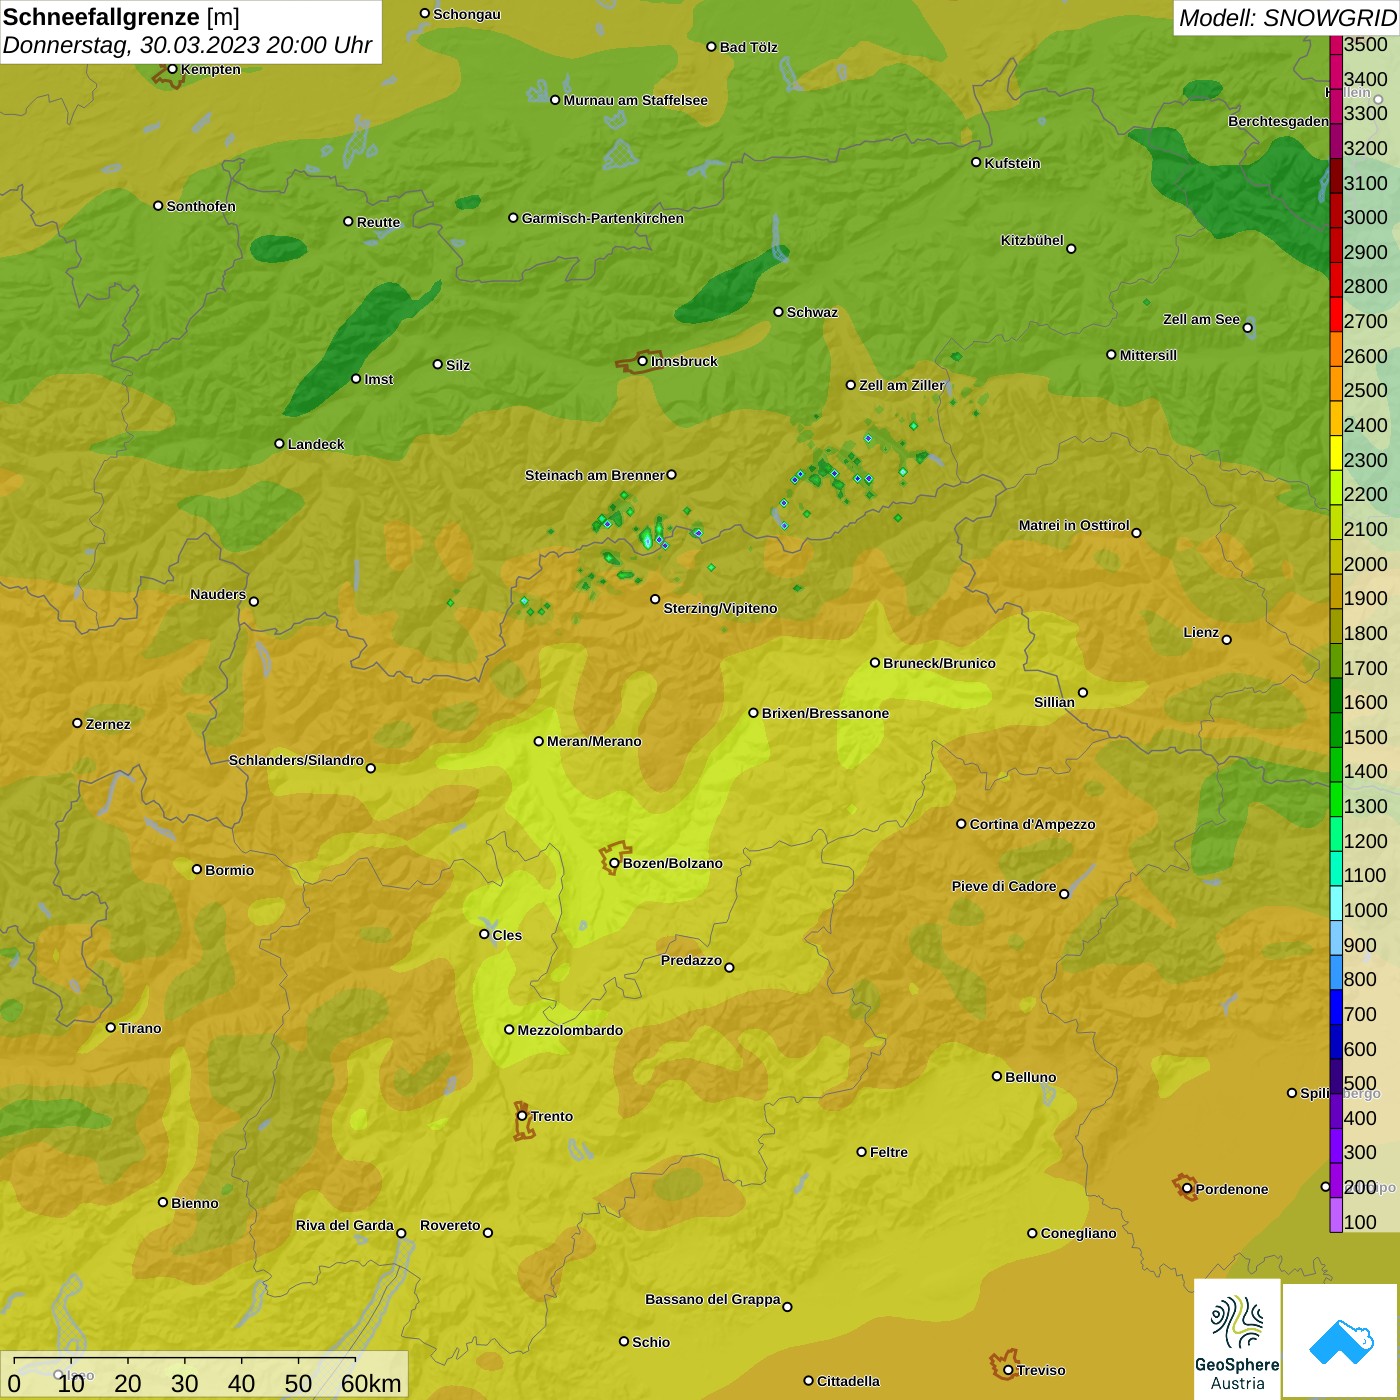Click the Kitzbühel marker dot
1400x1400 pixels.
tap(1071, 249)
